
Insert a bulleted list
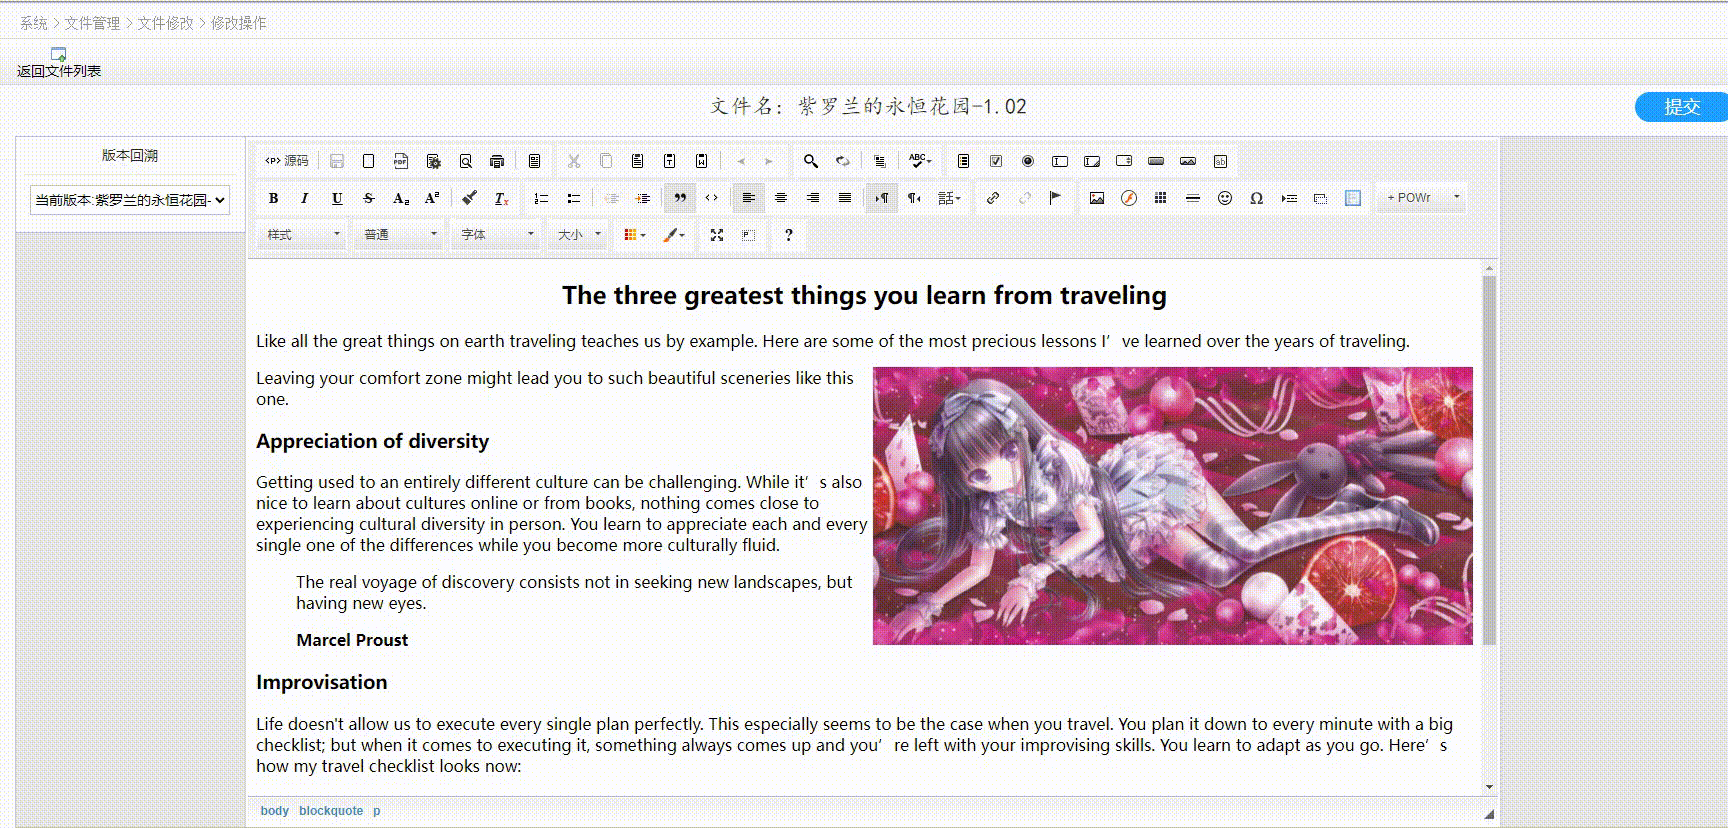click(x=573, y=198)
